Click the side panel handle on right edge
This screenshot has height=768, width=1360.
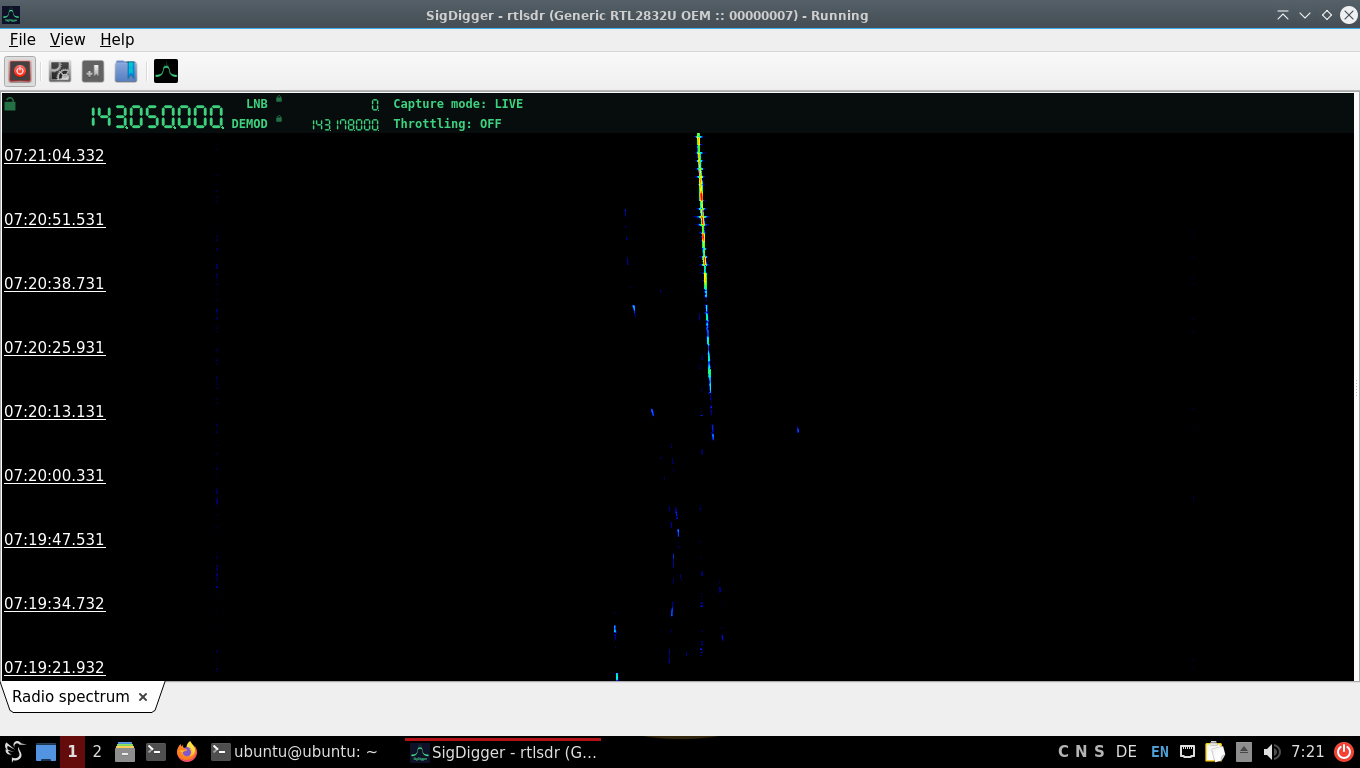coord(1357,387)
